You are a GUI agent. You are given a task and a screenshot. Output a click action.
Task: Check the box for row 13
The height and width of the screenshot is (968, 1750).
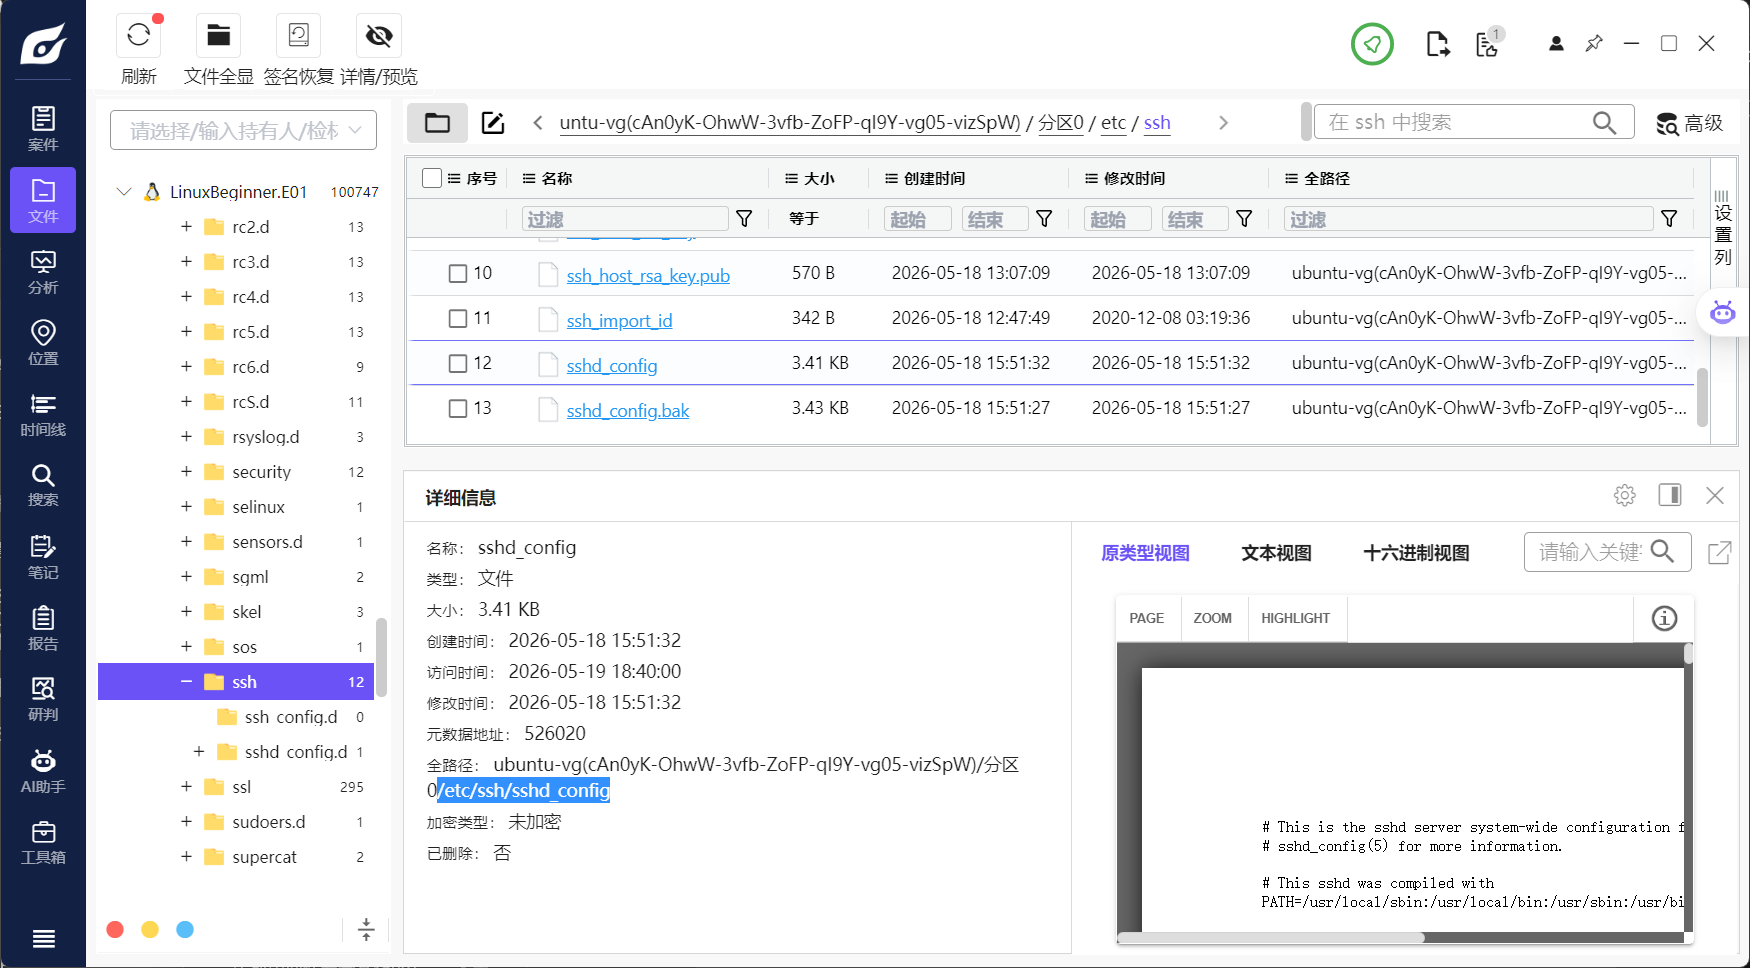pyautogui.click(x=458, y=408)
